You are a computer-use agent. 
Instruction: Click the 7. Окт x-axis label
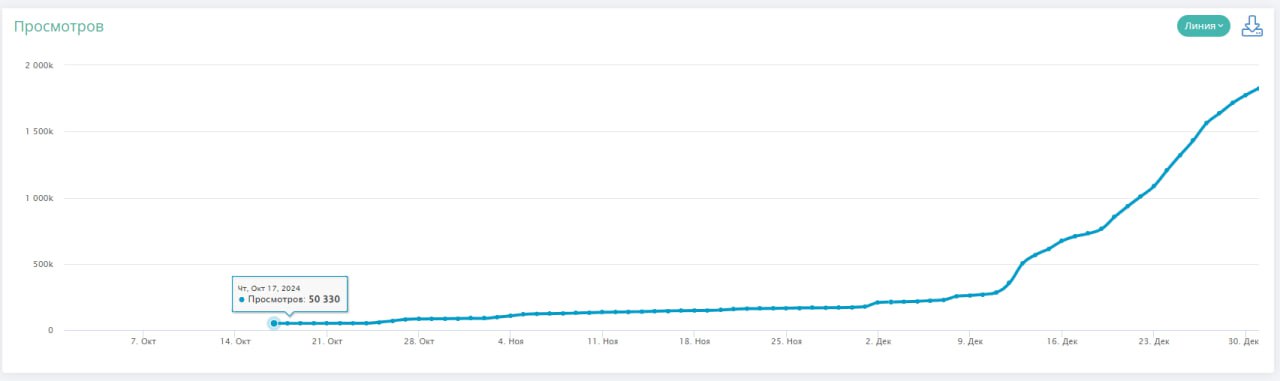(x=143, y=342)
